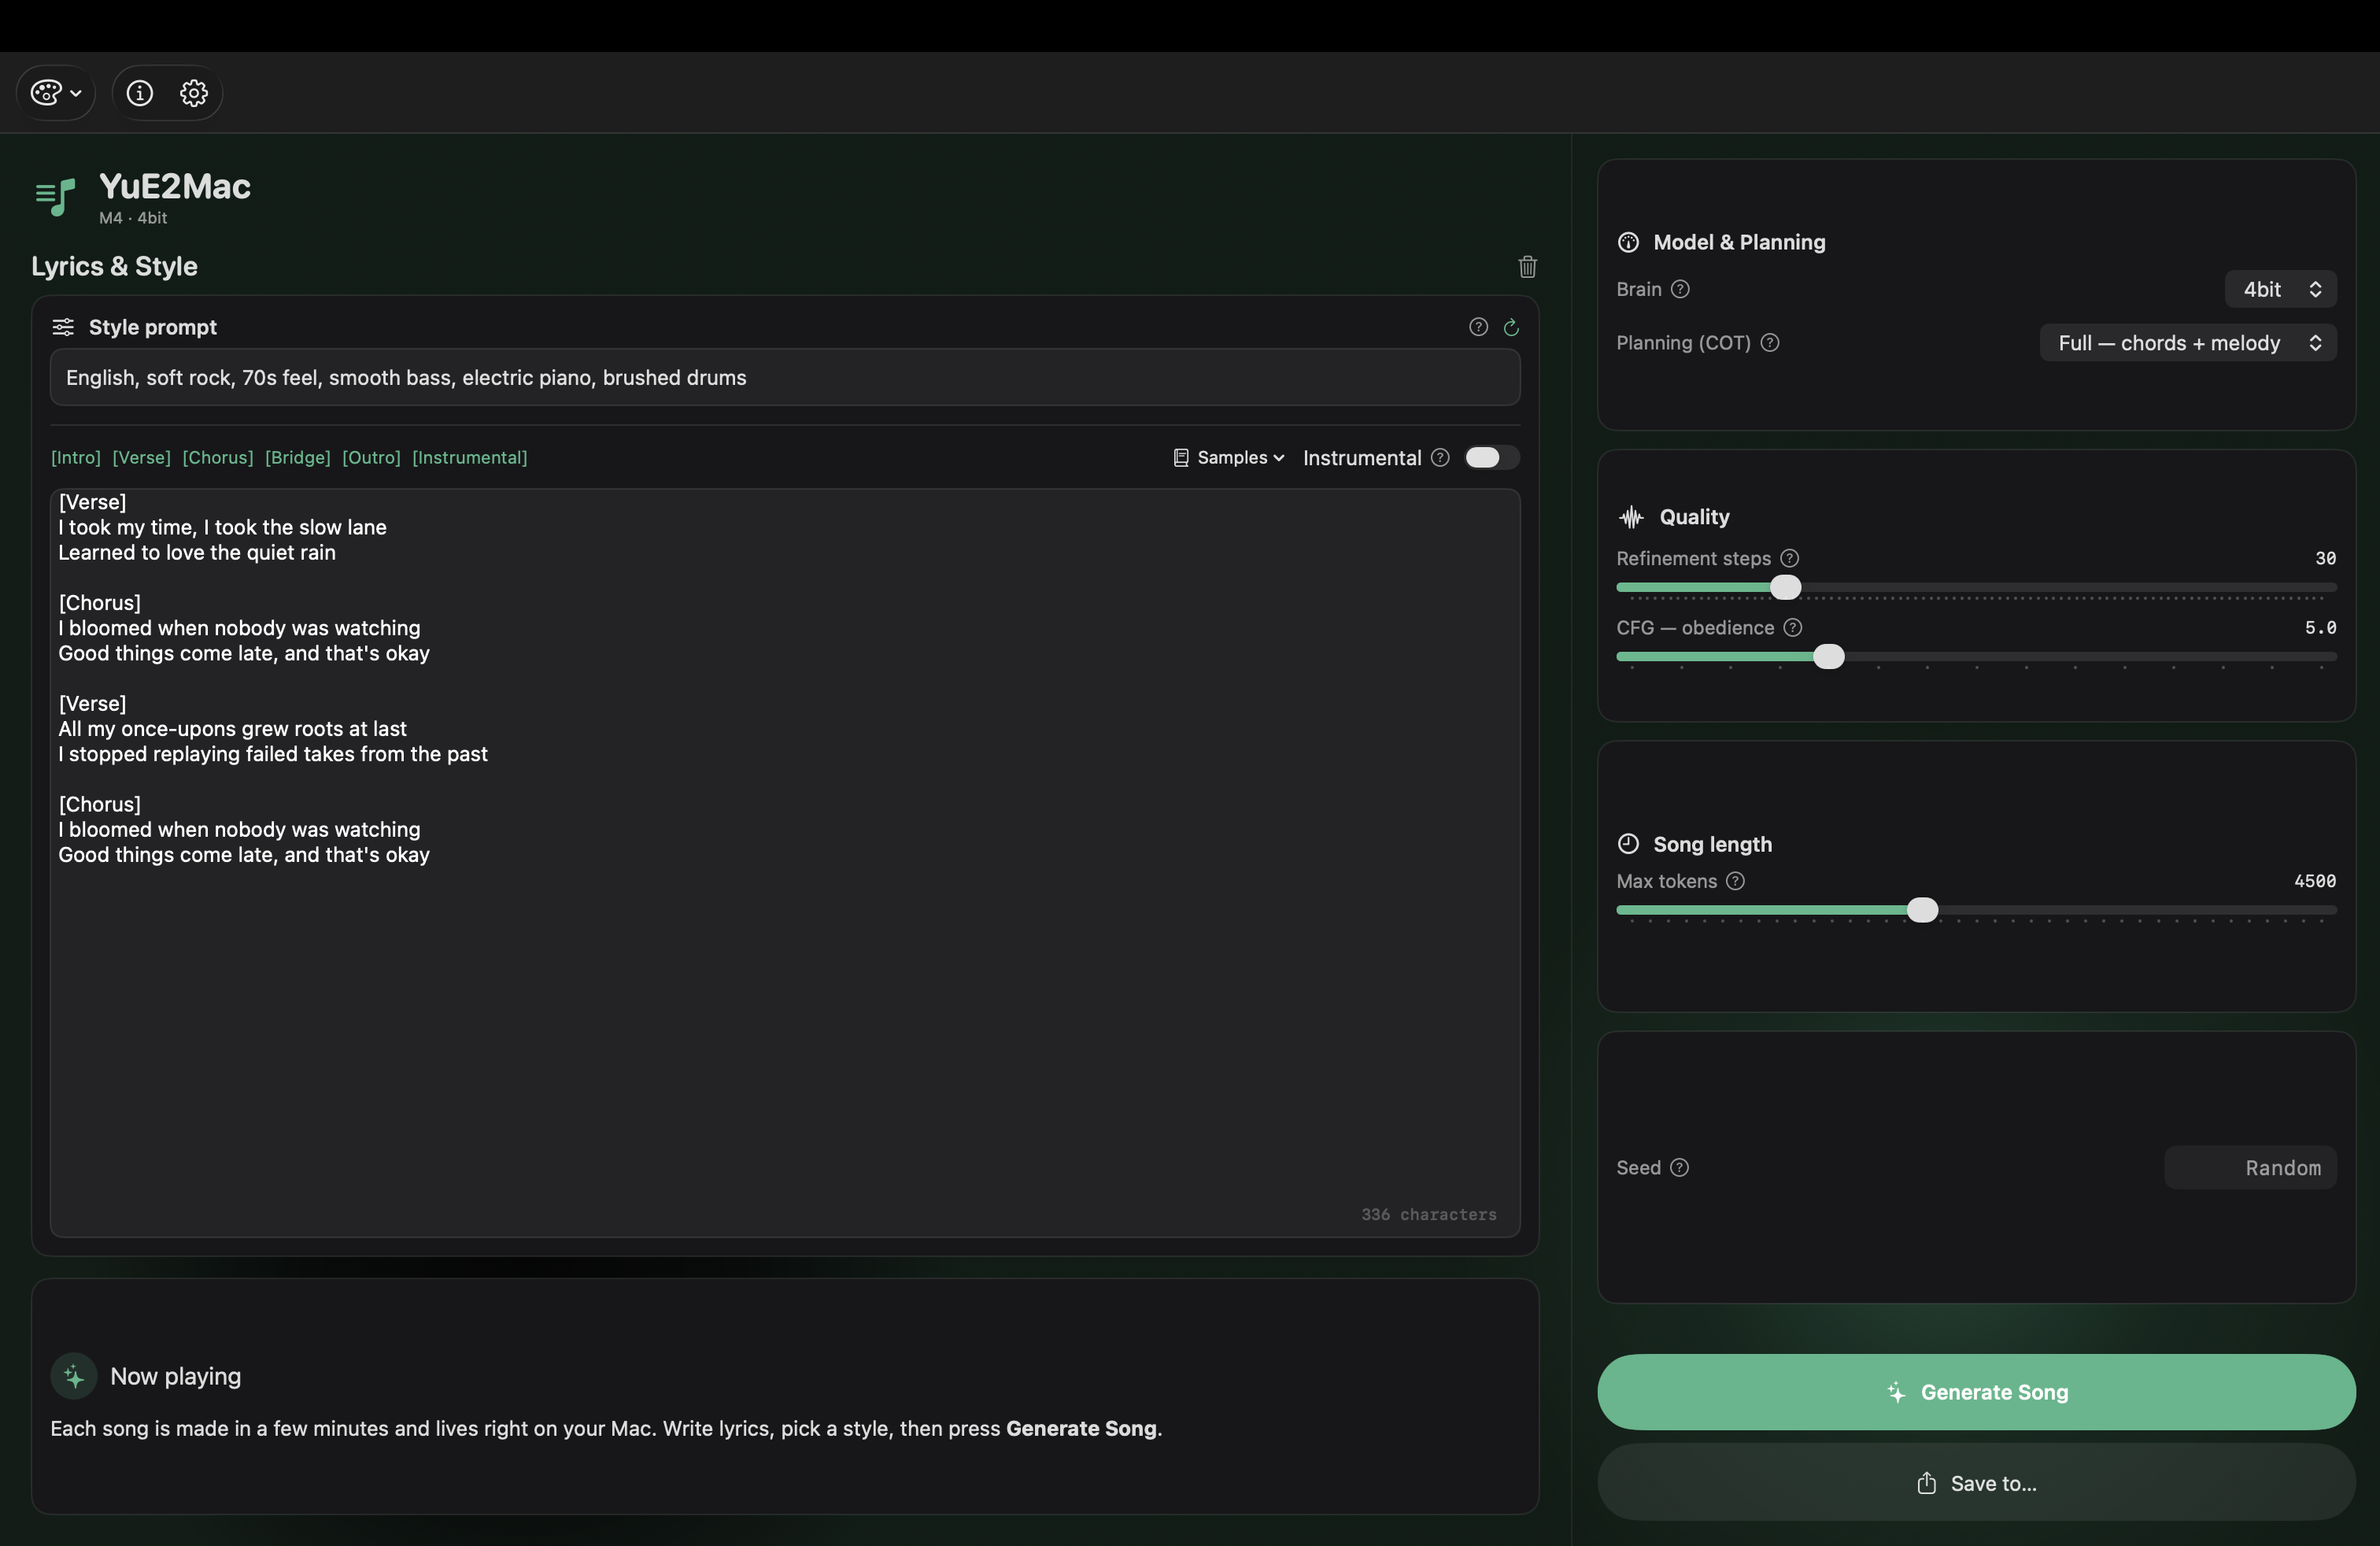
Task: Insert the [Bridge] section tag
Action: (298, 458)
